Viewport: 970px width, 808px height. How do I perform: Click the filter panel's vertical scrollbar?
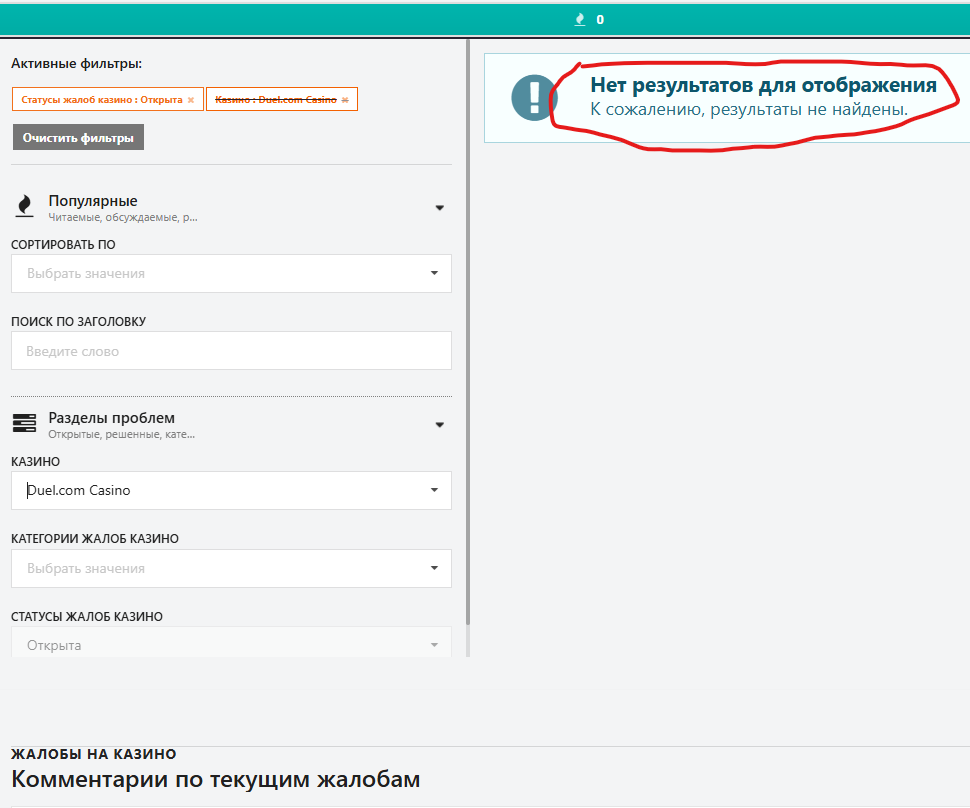point(469,348)
